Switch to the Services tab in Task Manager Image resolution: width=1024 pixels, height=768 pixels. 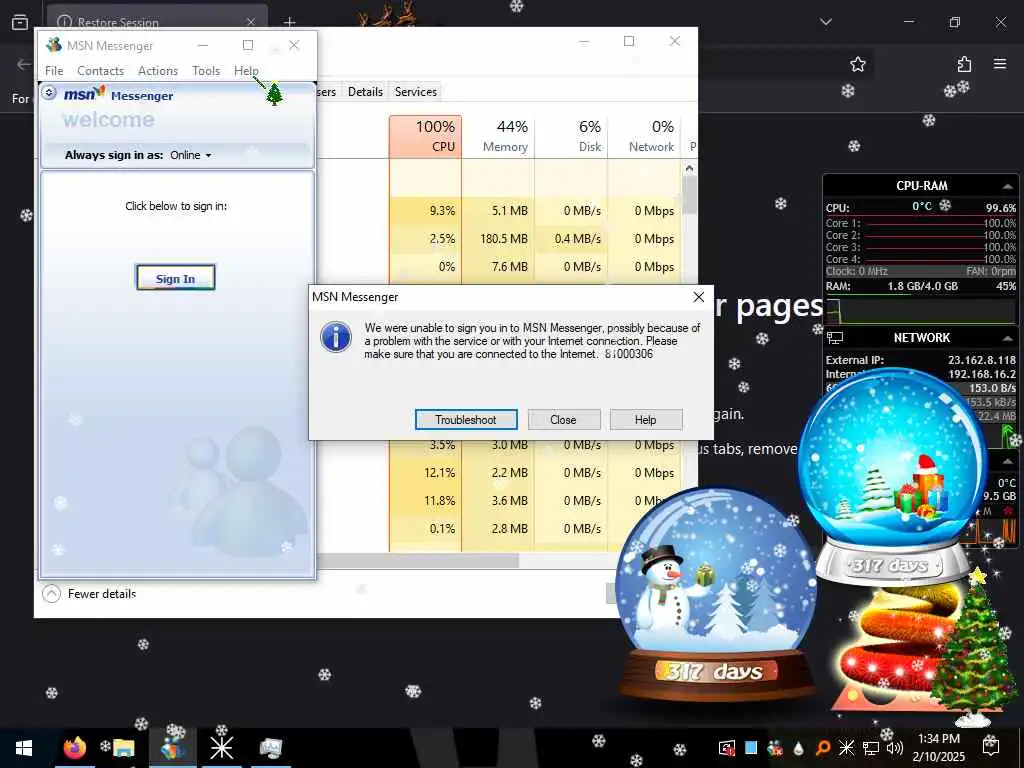pyautogui.click(x=415, y=91)
